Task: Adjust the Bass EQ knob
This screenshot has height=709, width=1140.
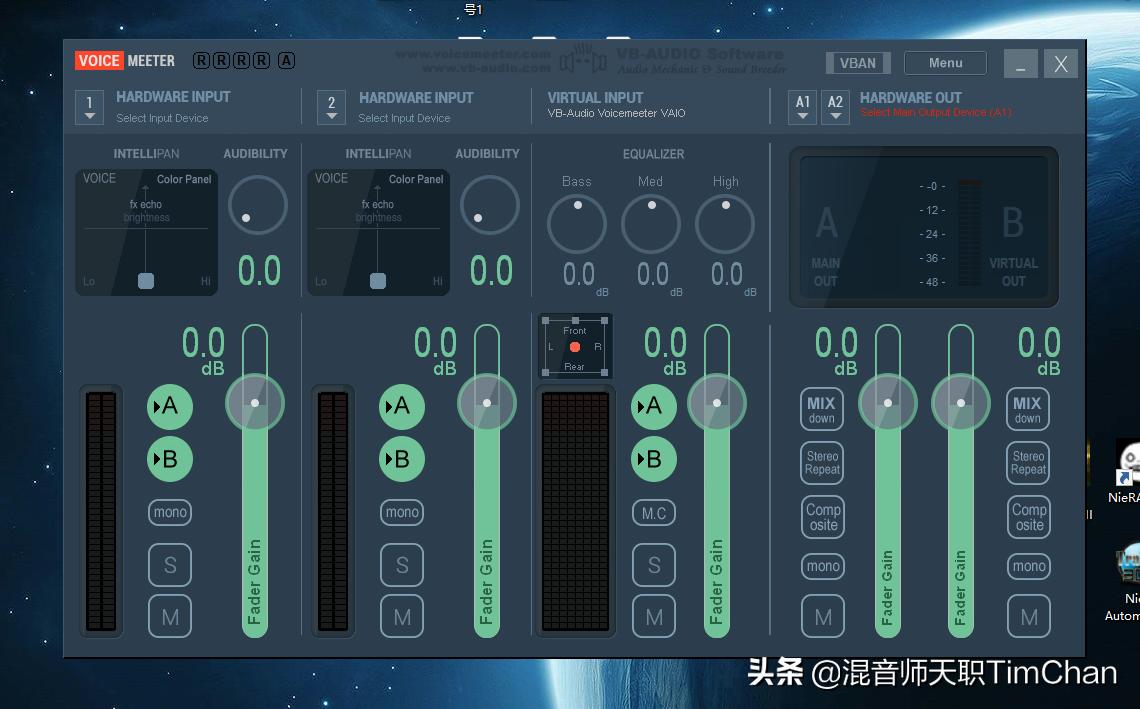Action: [x=576, y=224]
